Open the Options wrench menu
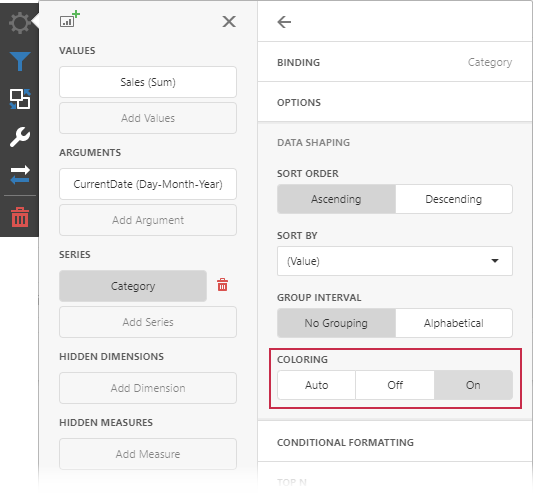 20,137
